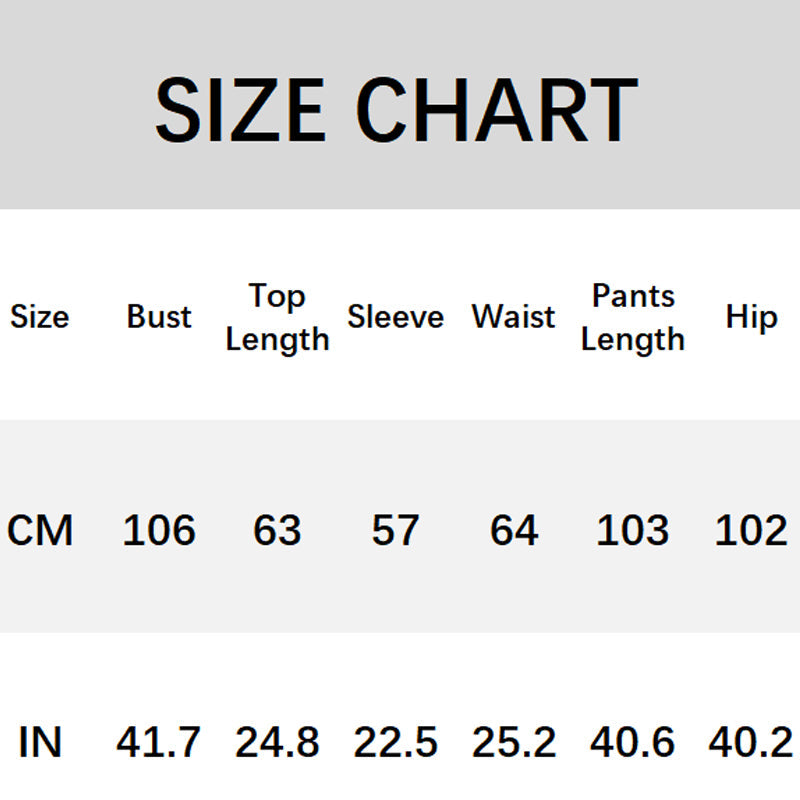The image size is (800, 800).
Task: Select the top length value 63
Action: tap(277, 530)
